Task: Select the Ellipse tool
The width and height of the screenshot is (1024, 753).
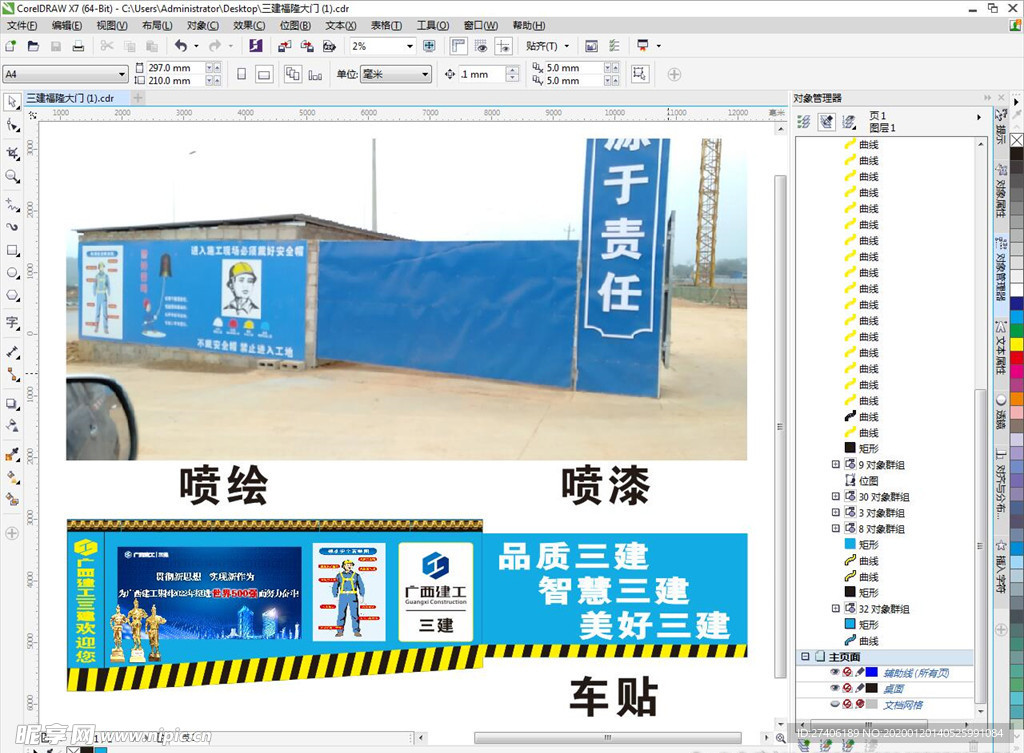Action: (x=12, y=273)
